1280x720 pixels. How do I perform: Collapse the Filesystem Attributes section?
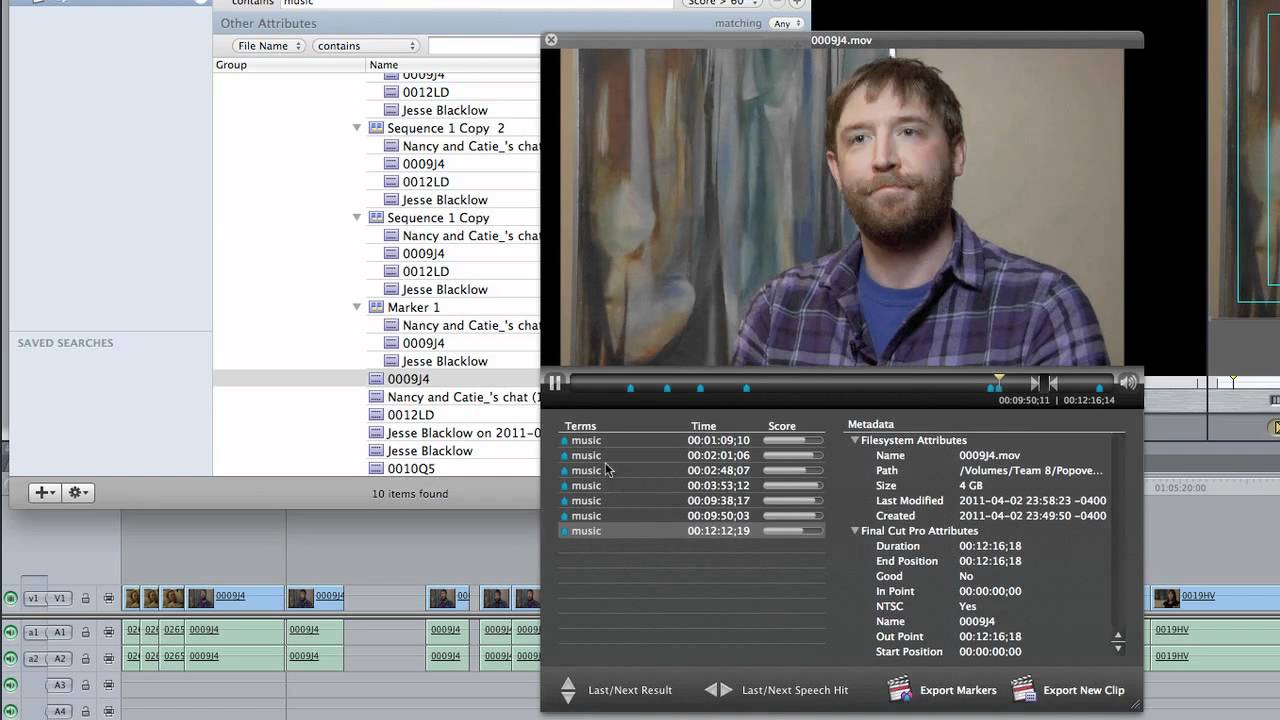pyautogui.click(x=855, y=440)
